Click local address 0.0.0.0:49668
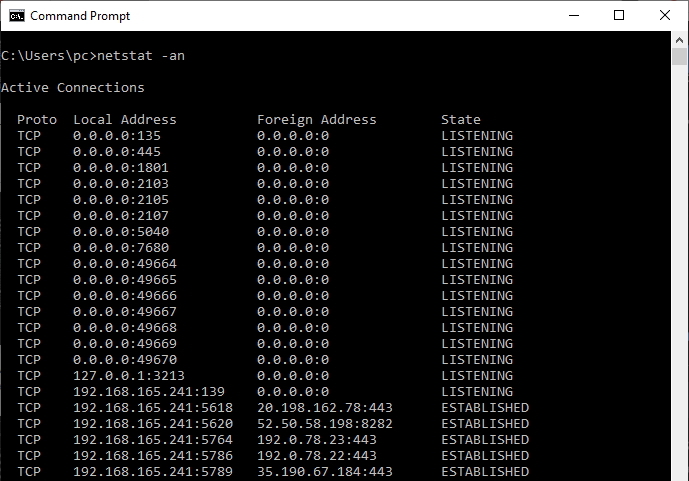 click(125, 327)
